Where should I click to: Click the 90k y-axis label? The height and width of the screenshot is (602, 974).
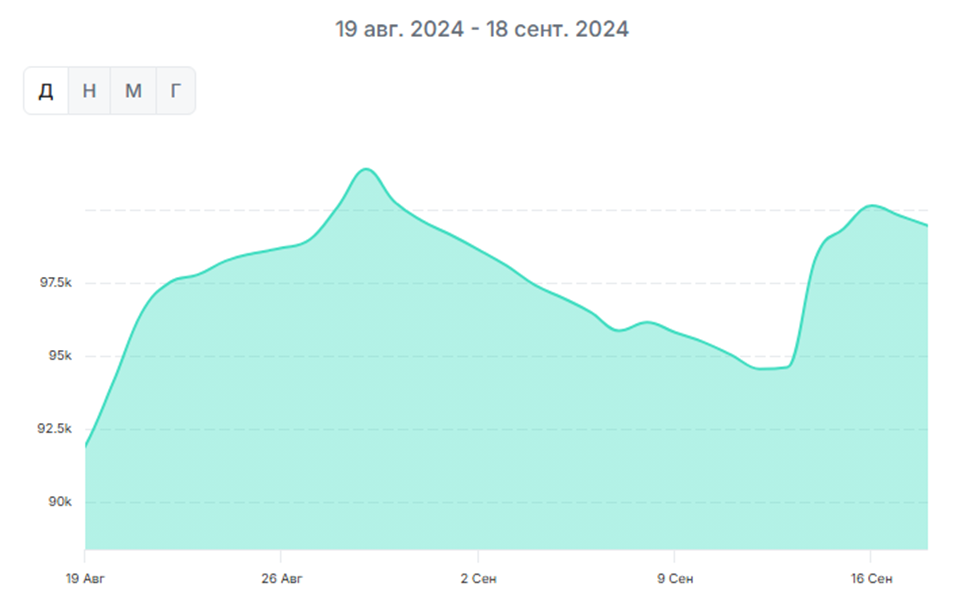61,503
